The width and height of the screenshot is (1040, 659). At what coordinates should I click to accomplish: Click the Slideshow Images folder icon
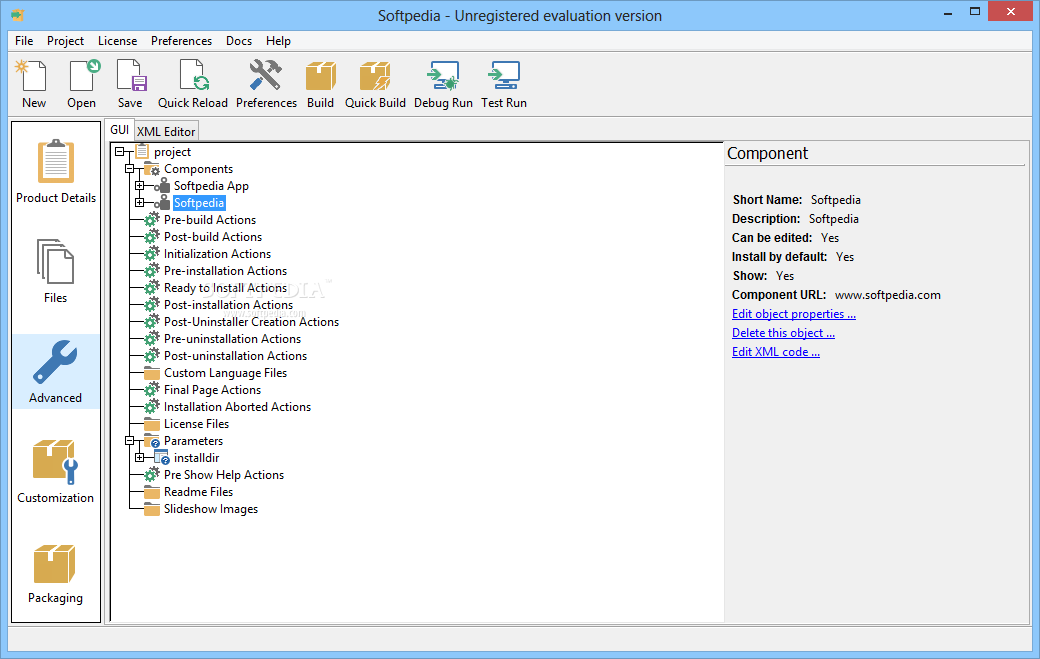point(152,509)
